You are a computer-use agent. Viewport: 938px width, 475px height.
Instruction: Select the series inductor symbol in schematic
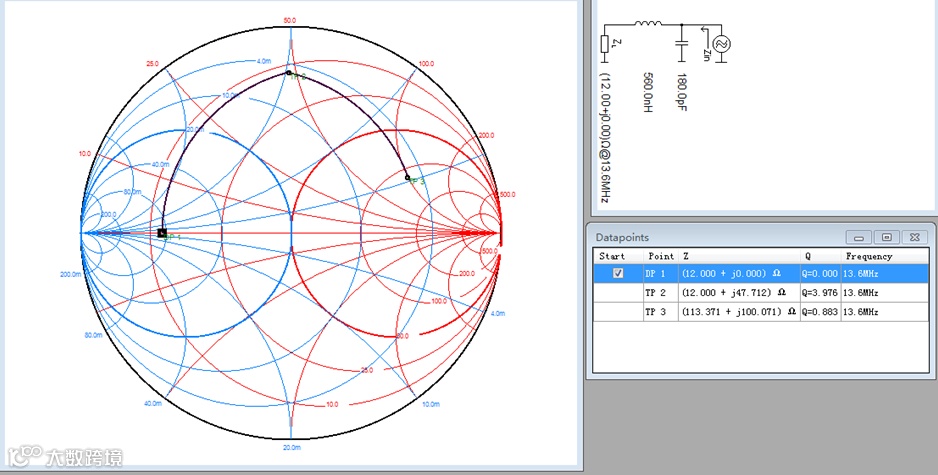tap(648, 25)
